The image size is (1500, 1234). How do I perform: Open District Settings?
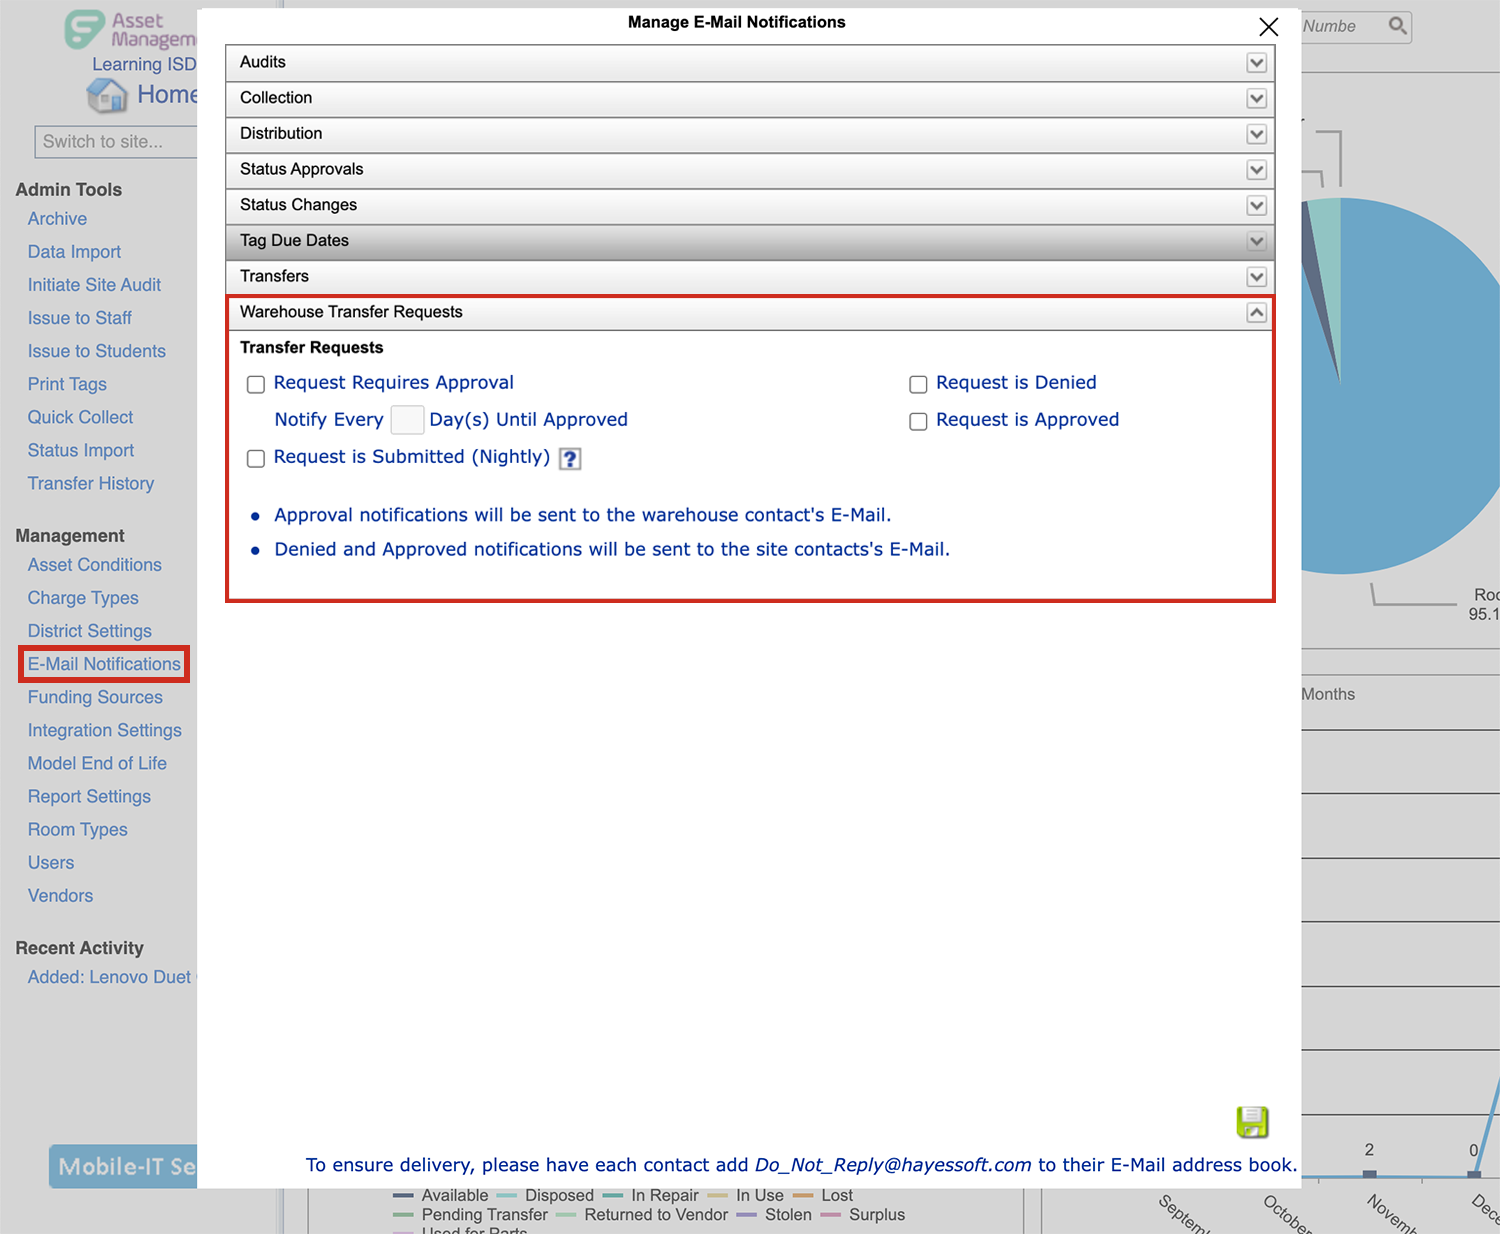click(x=89, y=631)
